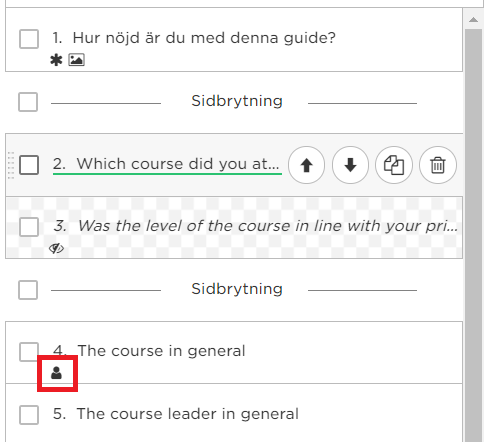Click the scrollbar up arrow
The width and height of the screenshot is (487, 442).
(473, 20)
